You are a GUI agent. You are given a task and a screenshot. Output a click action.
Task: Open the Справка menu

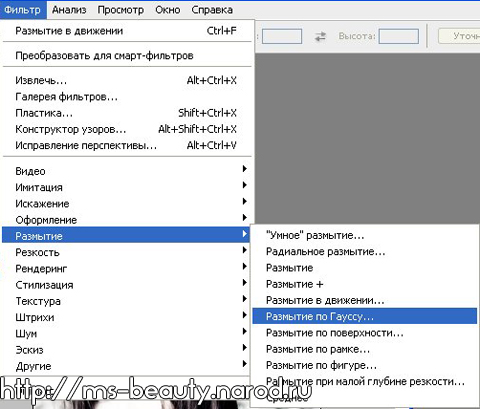(x=212, y=10)
